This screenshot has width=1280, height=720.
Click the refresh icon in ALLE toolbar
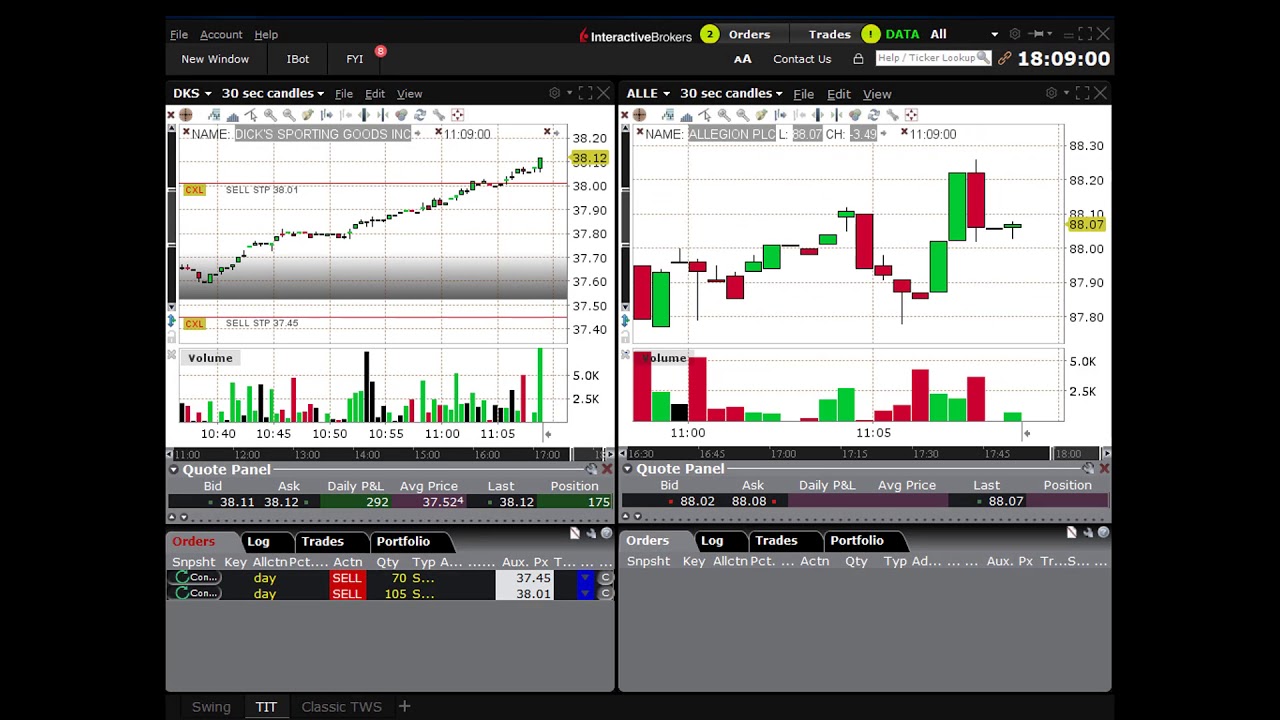pos(873,115)
